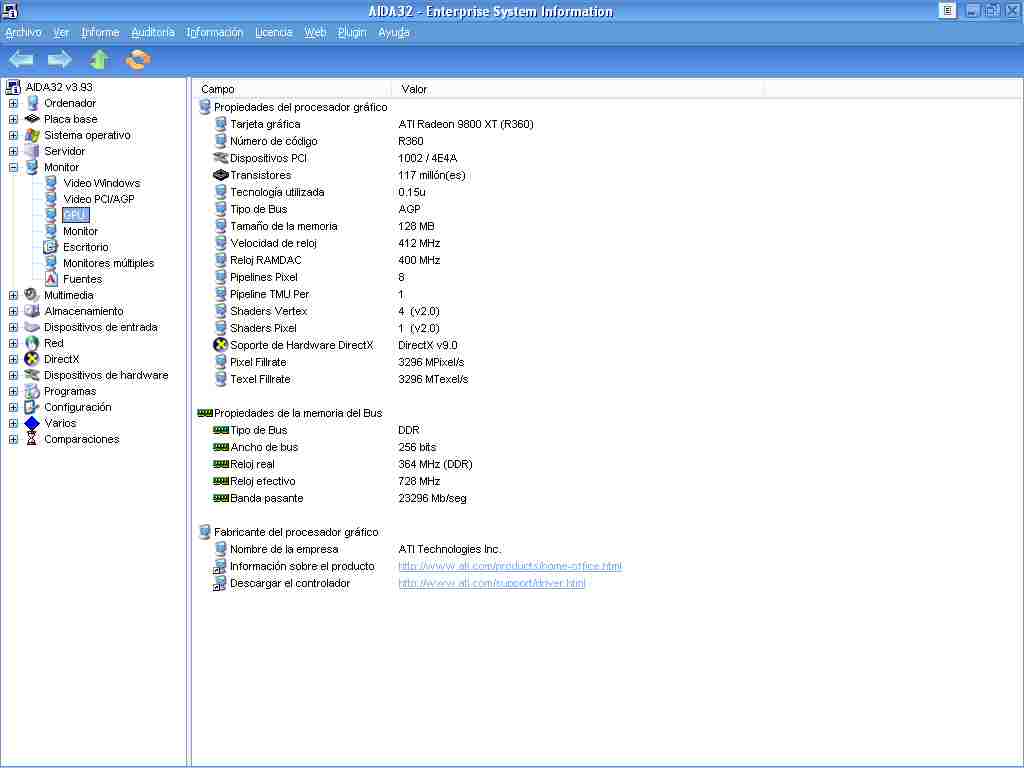The width and height of the screenshot is (1024, 768).
Task: Expand the Ordenador tree node
Action: 13,103
